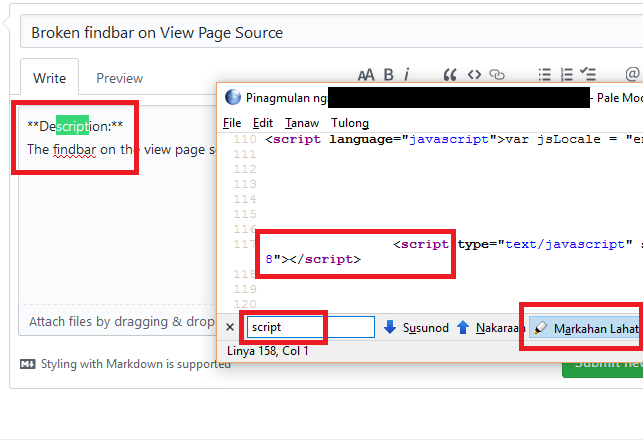
Task: Toggle italic text formatting icon
Action: (x=406, y=74)
